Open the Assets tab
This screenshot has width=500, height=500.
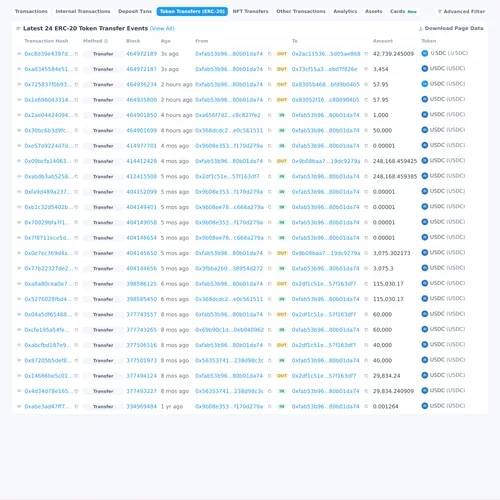click(374, 11)
